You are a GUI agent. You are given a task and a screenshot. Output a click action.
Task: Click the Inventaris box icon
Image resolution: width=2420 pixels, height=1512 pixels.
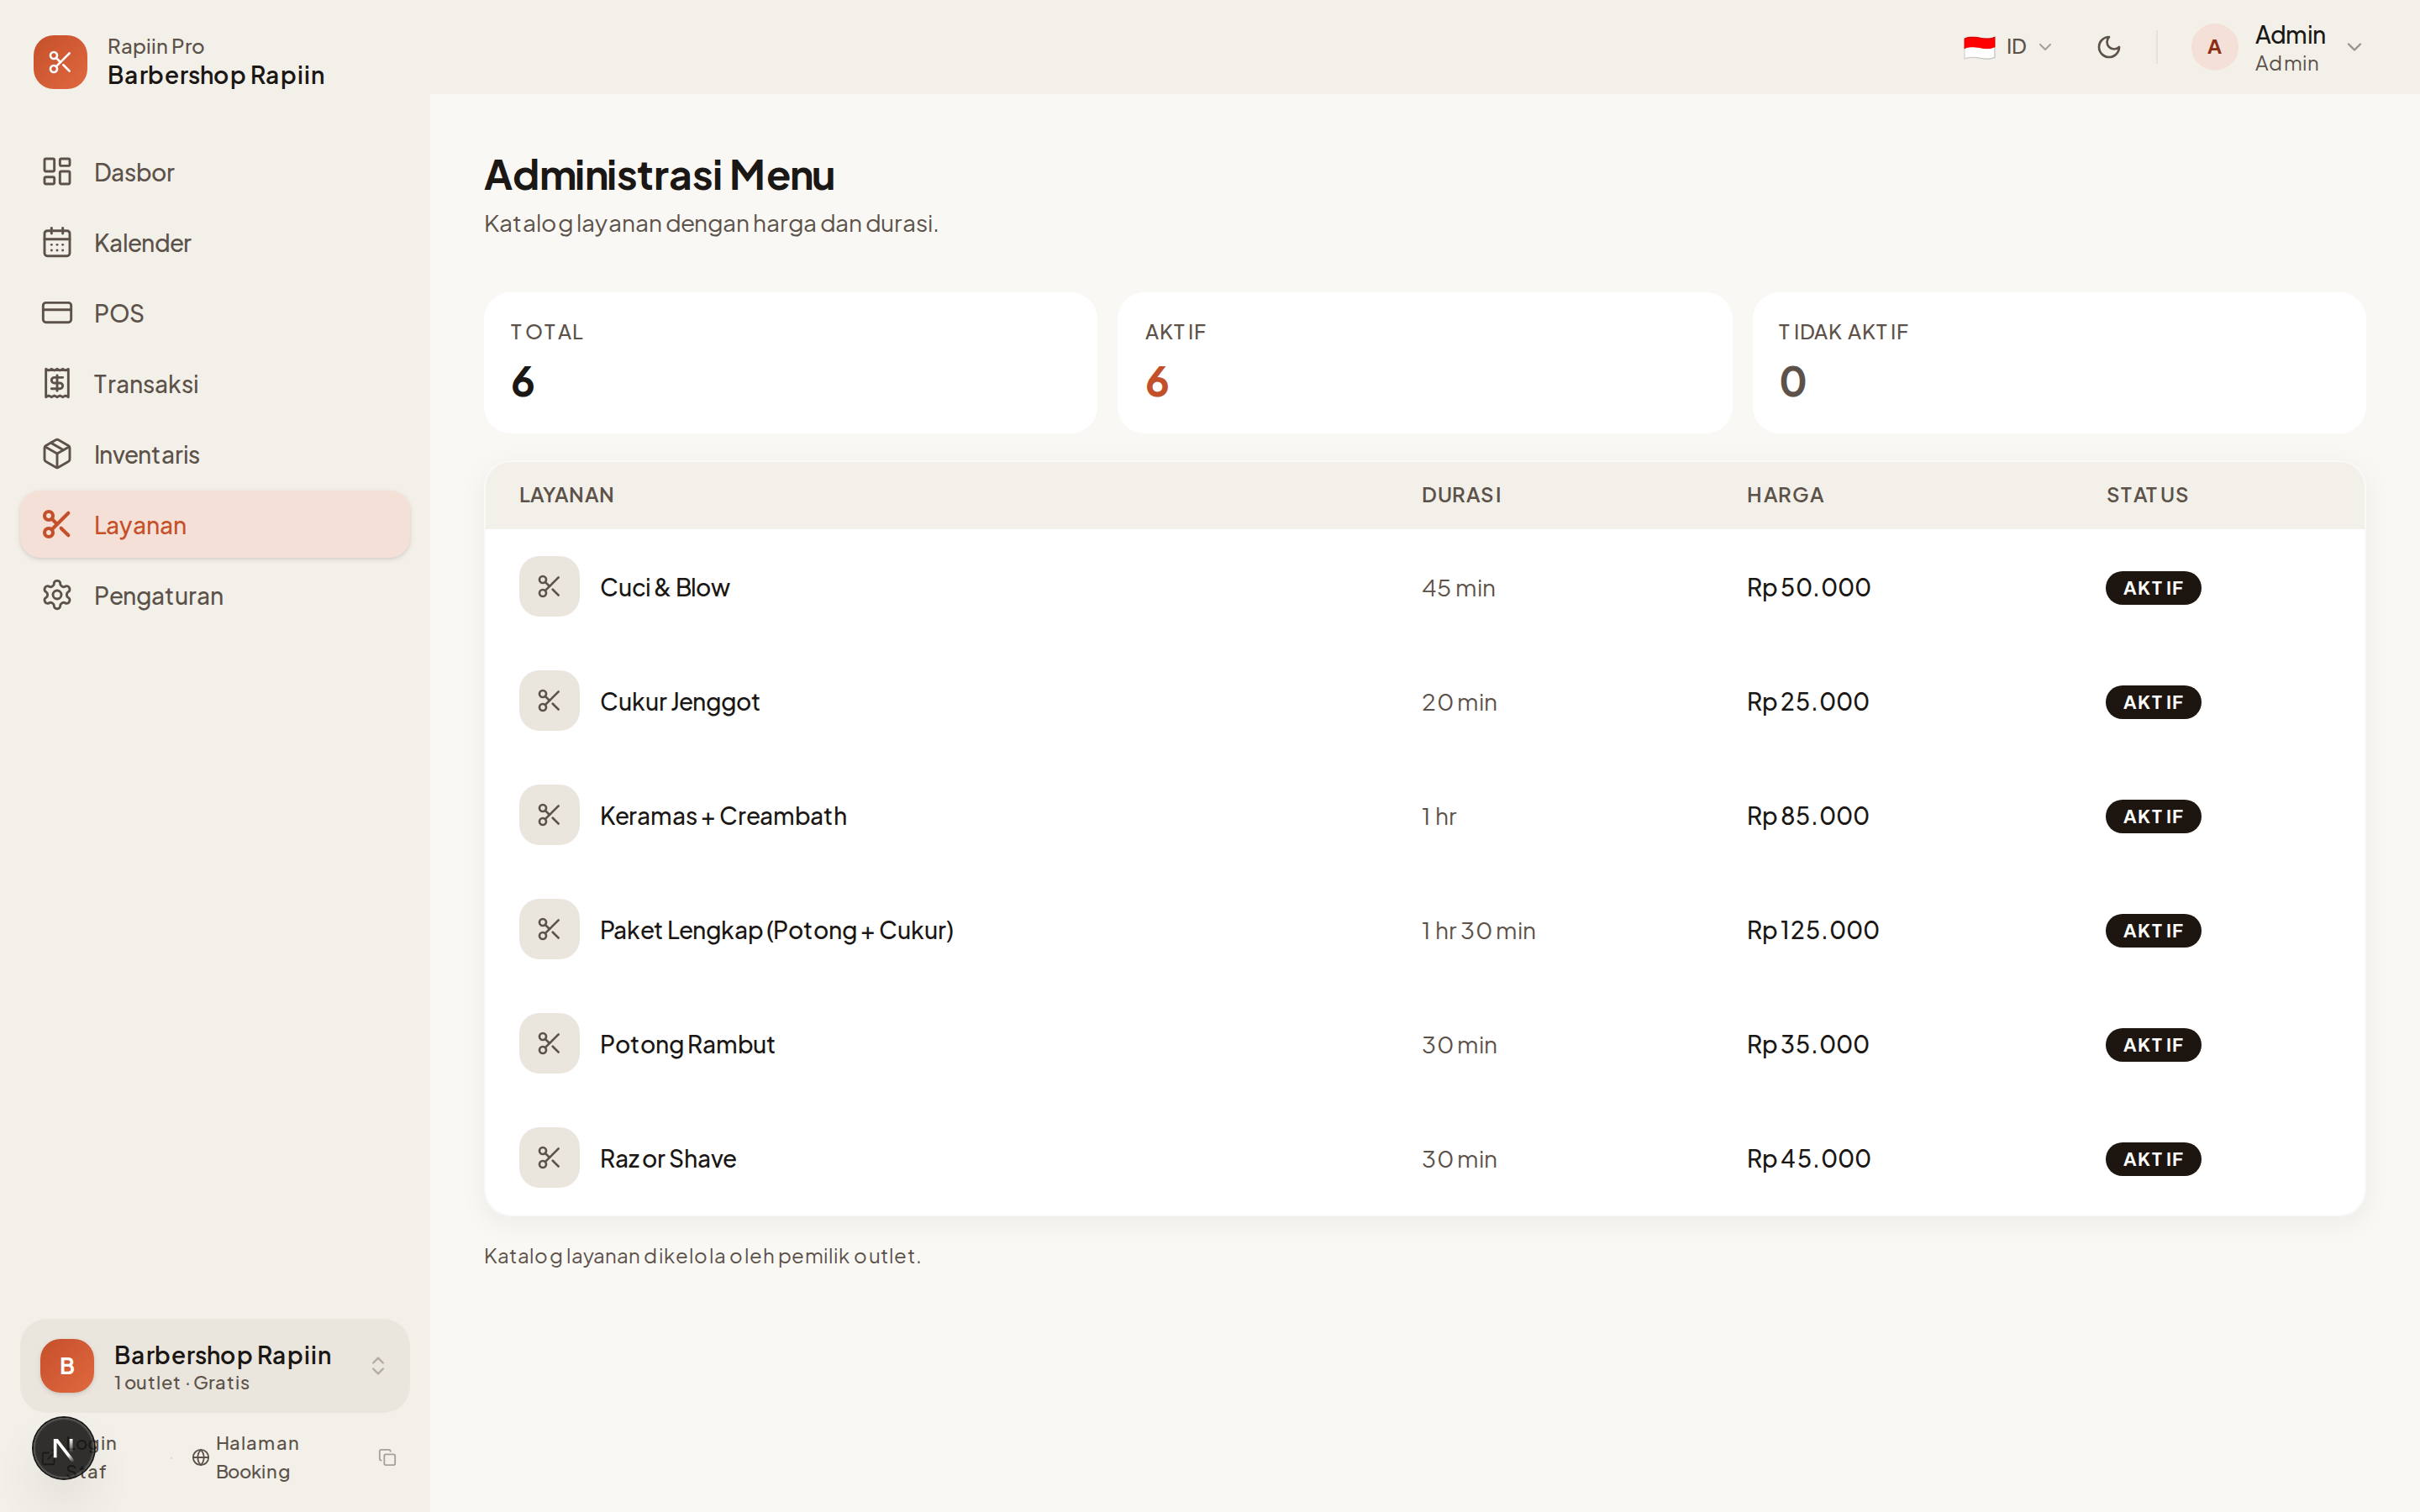point(57,454)
